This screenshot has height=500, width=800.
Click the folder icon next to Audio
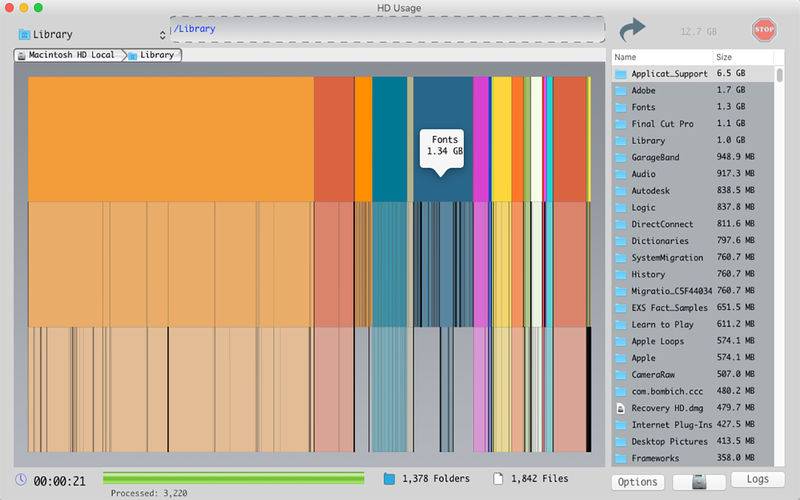620,174
